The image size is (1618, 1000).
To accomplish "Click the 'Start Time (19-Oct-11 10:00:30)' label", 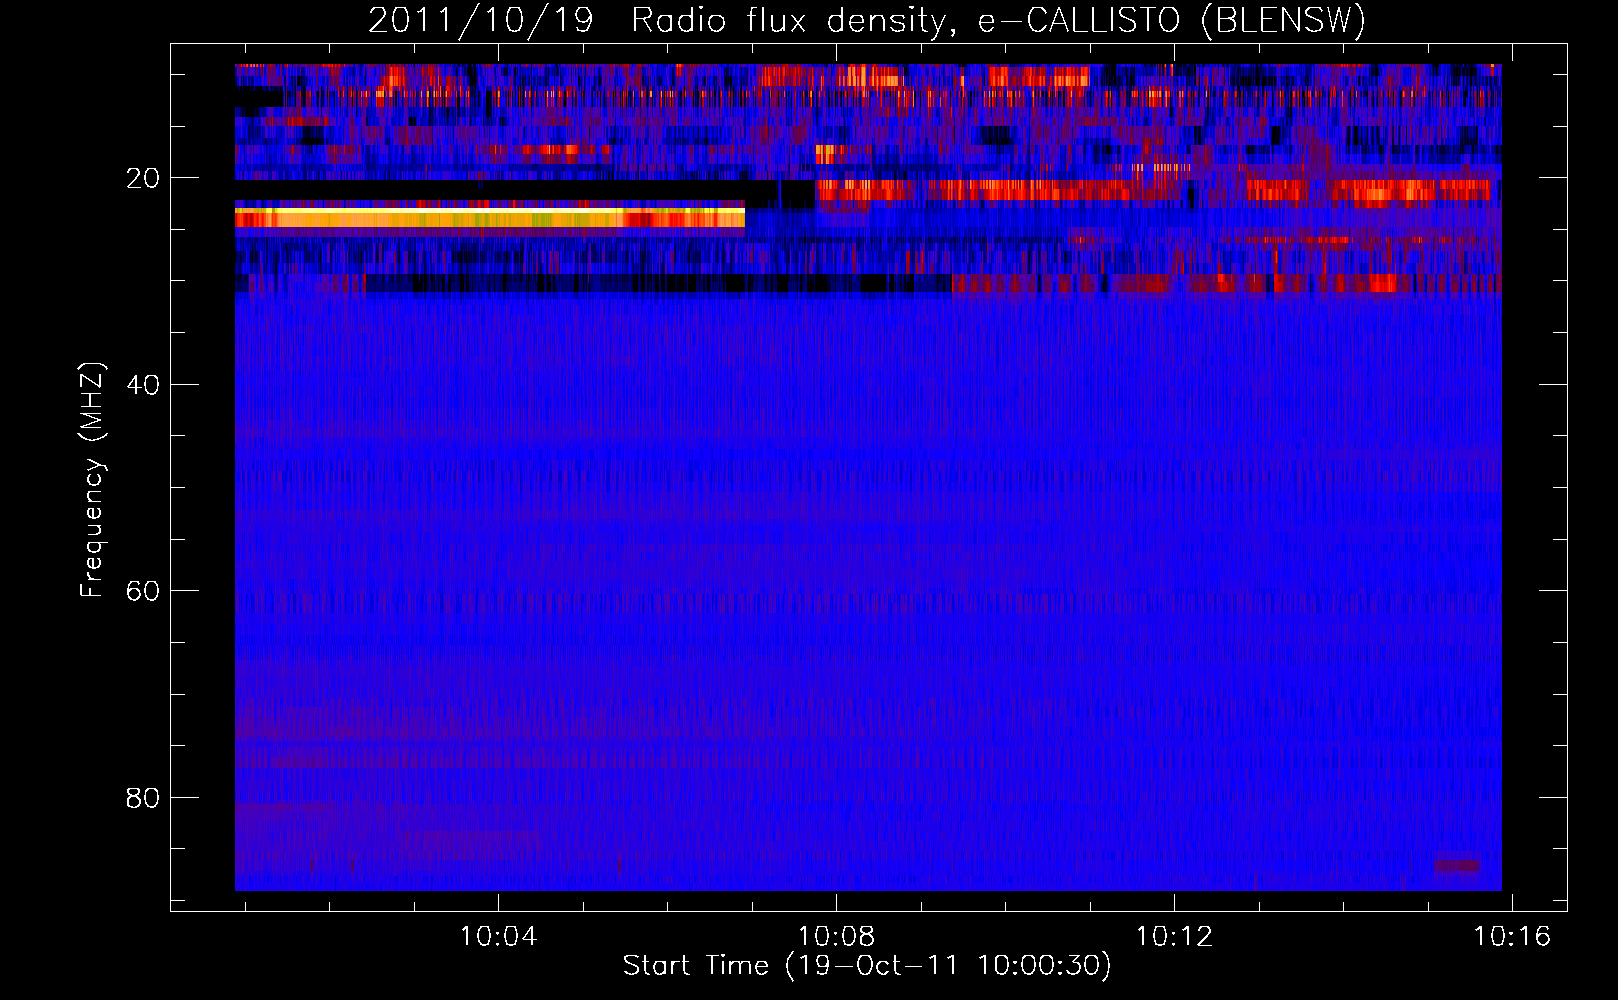I will coord(867,965).
